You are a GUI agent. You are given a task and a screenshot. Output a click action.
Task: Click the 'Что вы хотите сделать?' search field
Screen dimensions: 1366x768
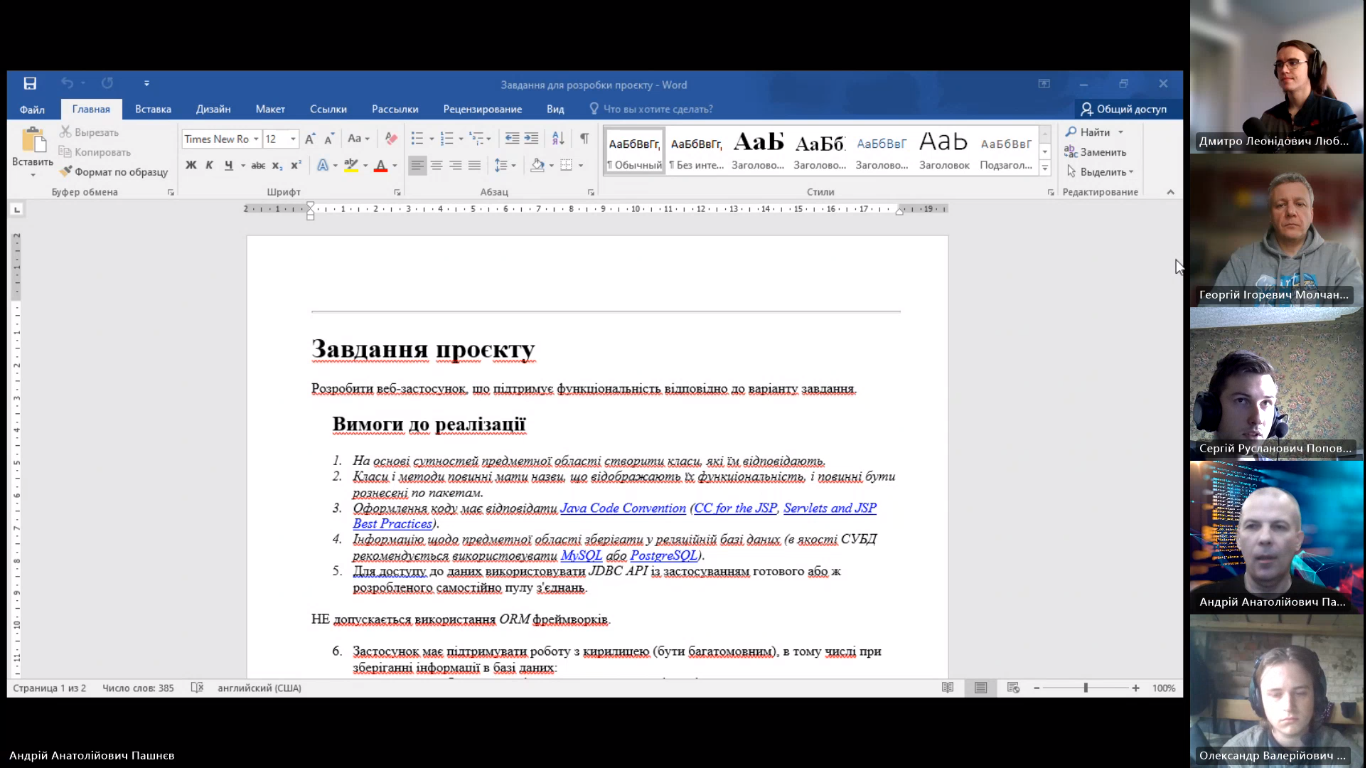657,109
